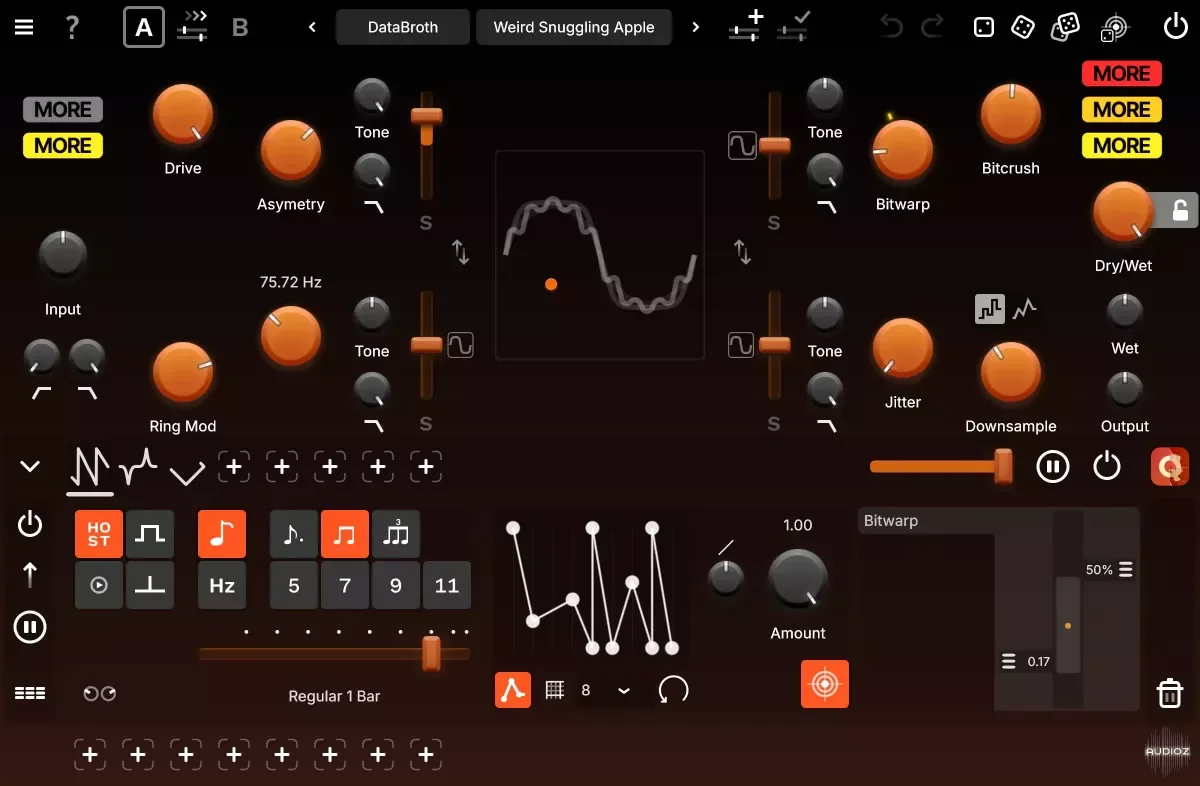Toggle power button next to the pause icon
The height and width of the screenshot is (786, 1200).
click(x=1107, y=466)
